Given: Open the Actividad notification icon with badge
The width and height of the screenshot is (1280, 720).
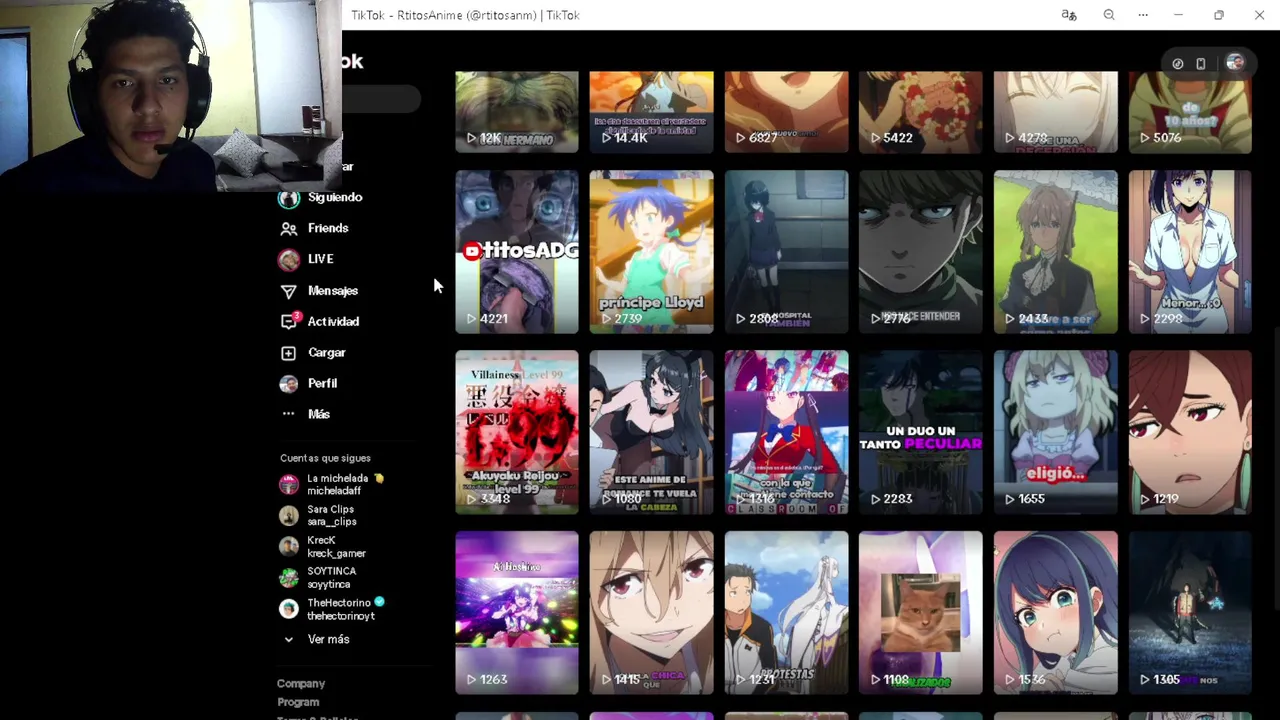Looking at the screenshot, I should 289,321.
